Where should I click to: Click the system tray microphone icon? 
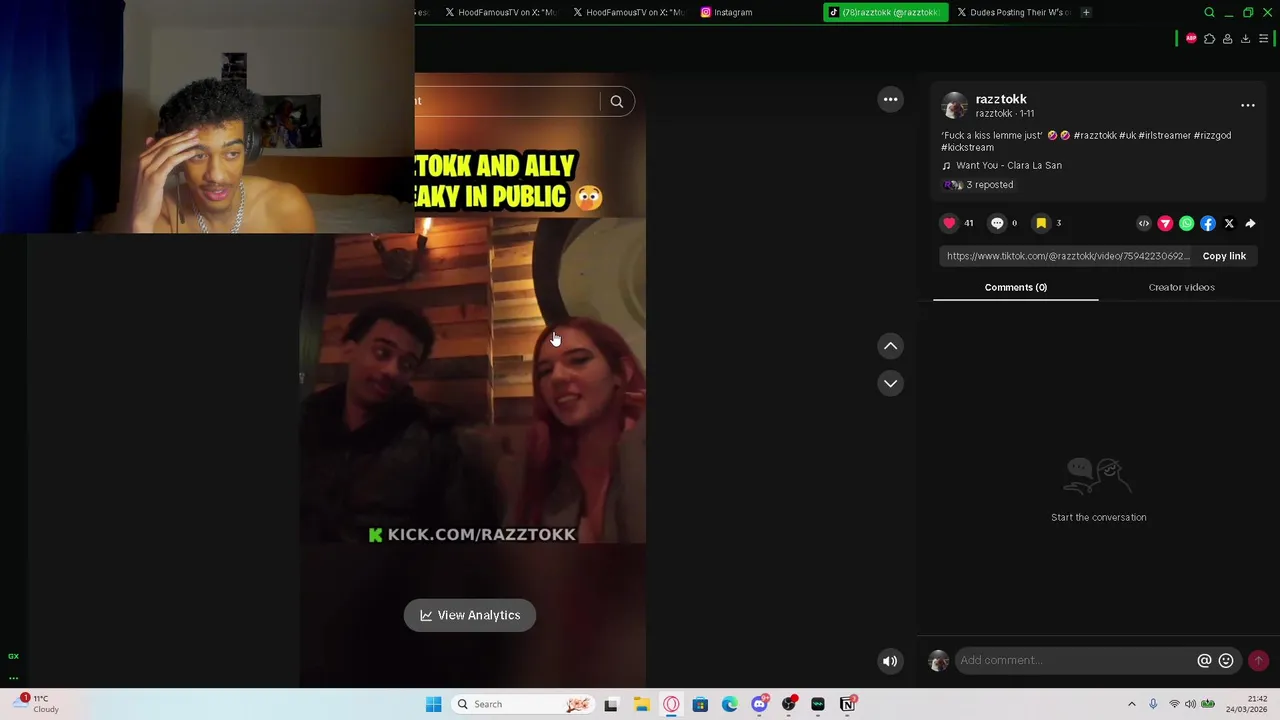tap(1153, 704)
